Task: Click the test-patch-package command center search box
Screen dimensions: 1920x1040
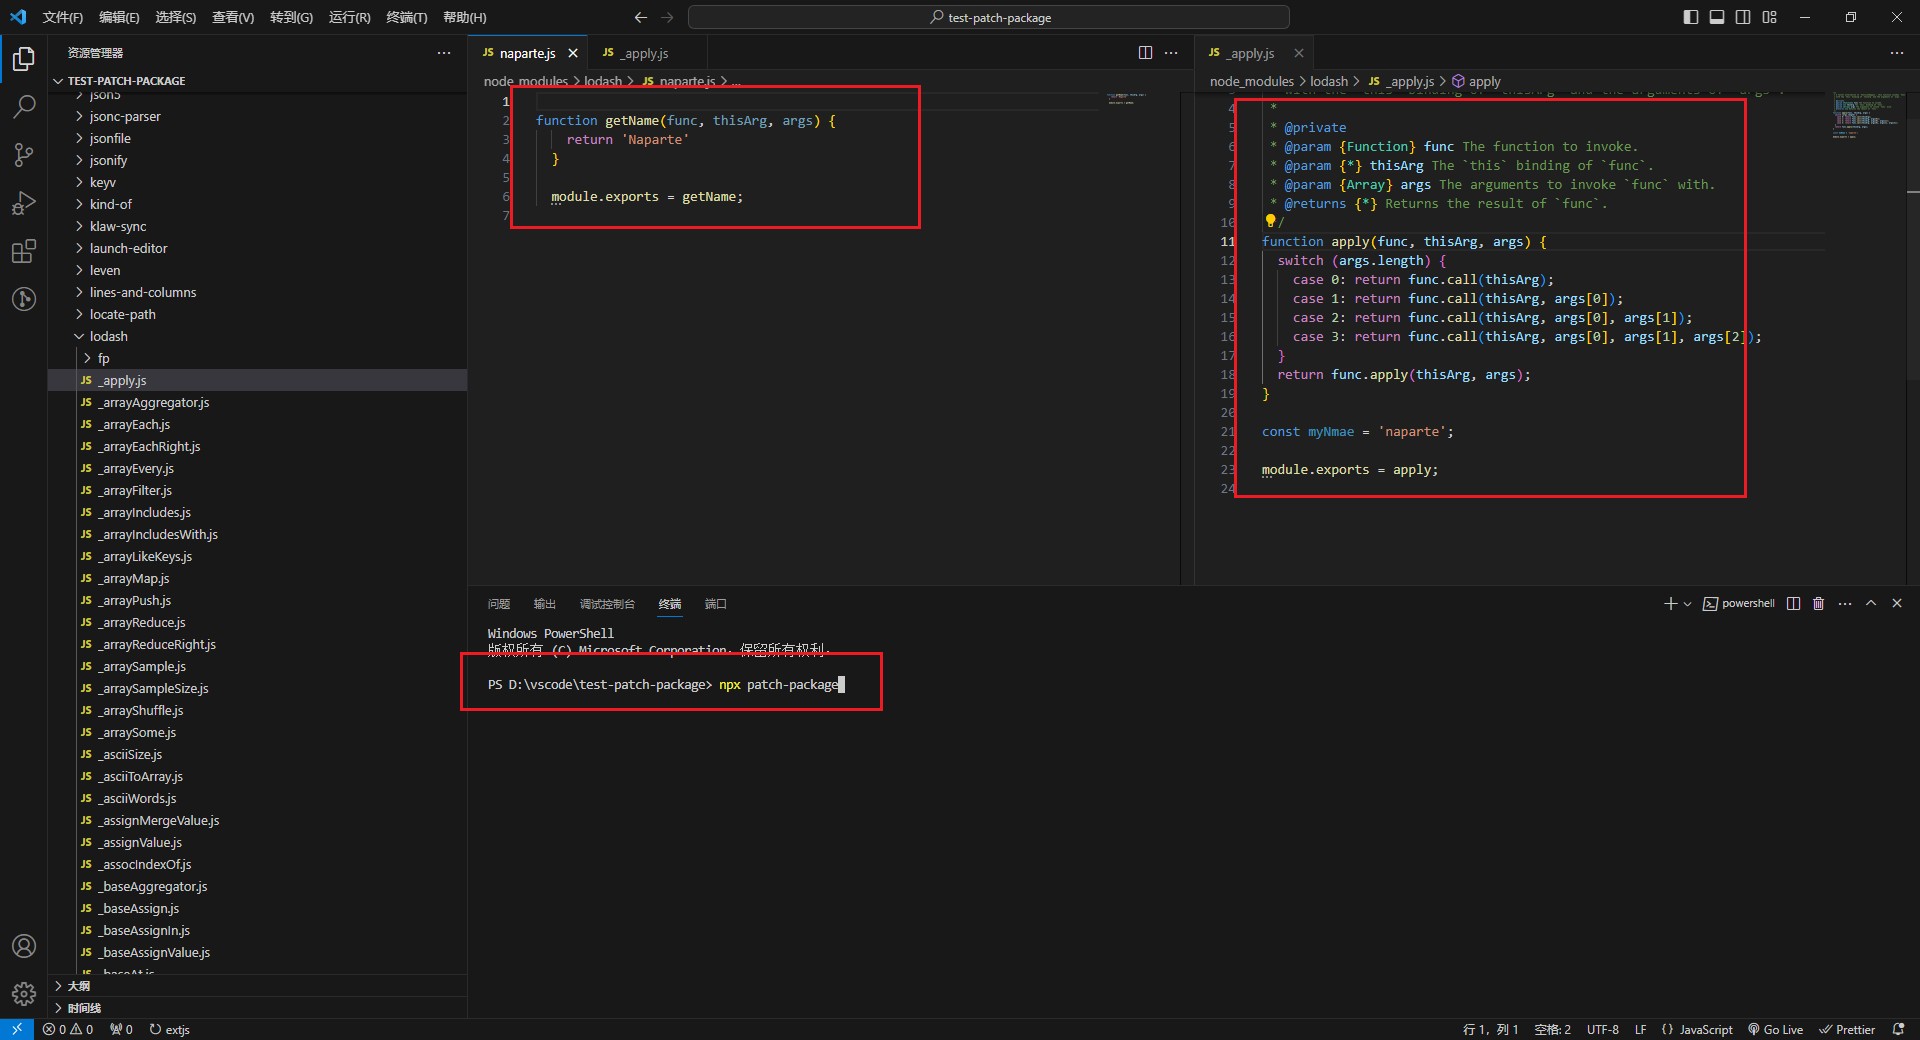Action: 989,17
